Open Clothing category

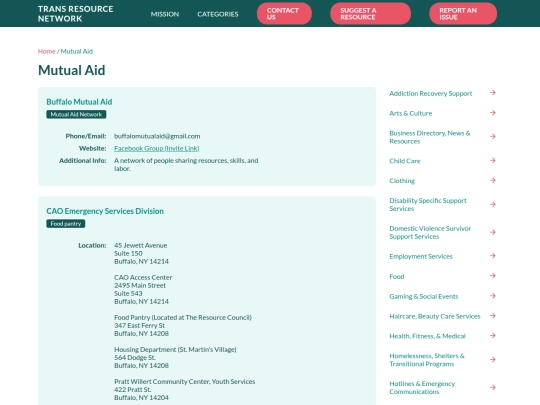coord(402,181)
